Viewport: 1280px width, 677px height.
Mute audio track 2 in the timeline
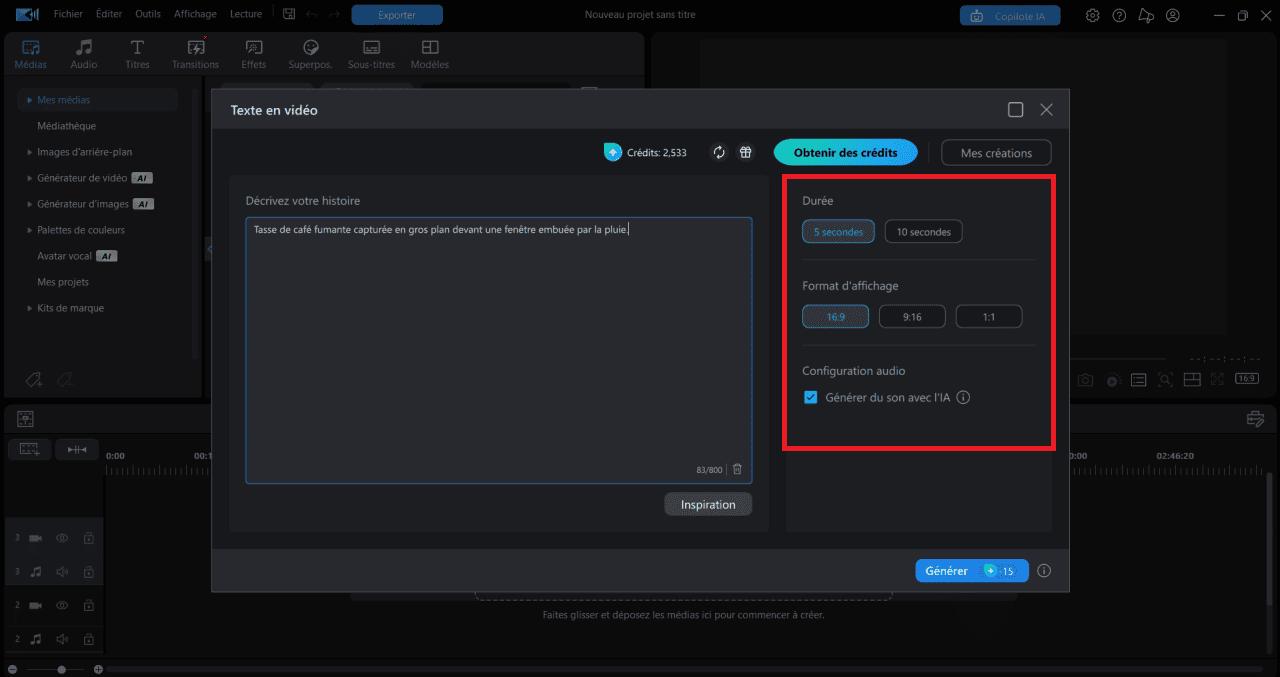pyautogui.click(x=62, y=639)
